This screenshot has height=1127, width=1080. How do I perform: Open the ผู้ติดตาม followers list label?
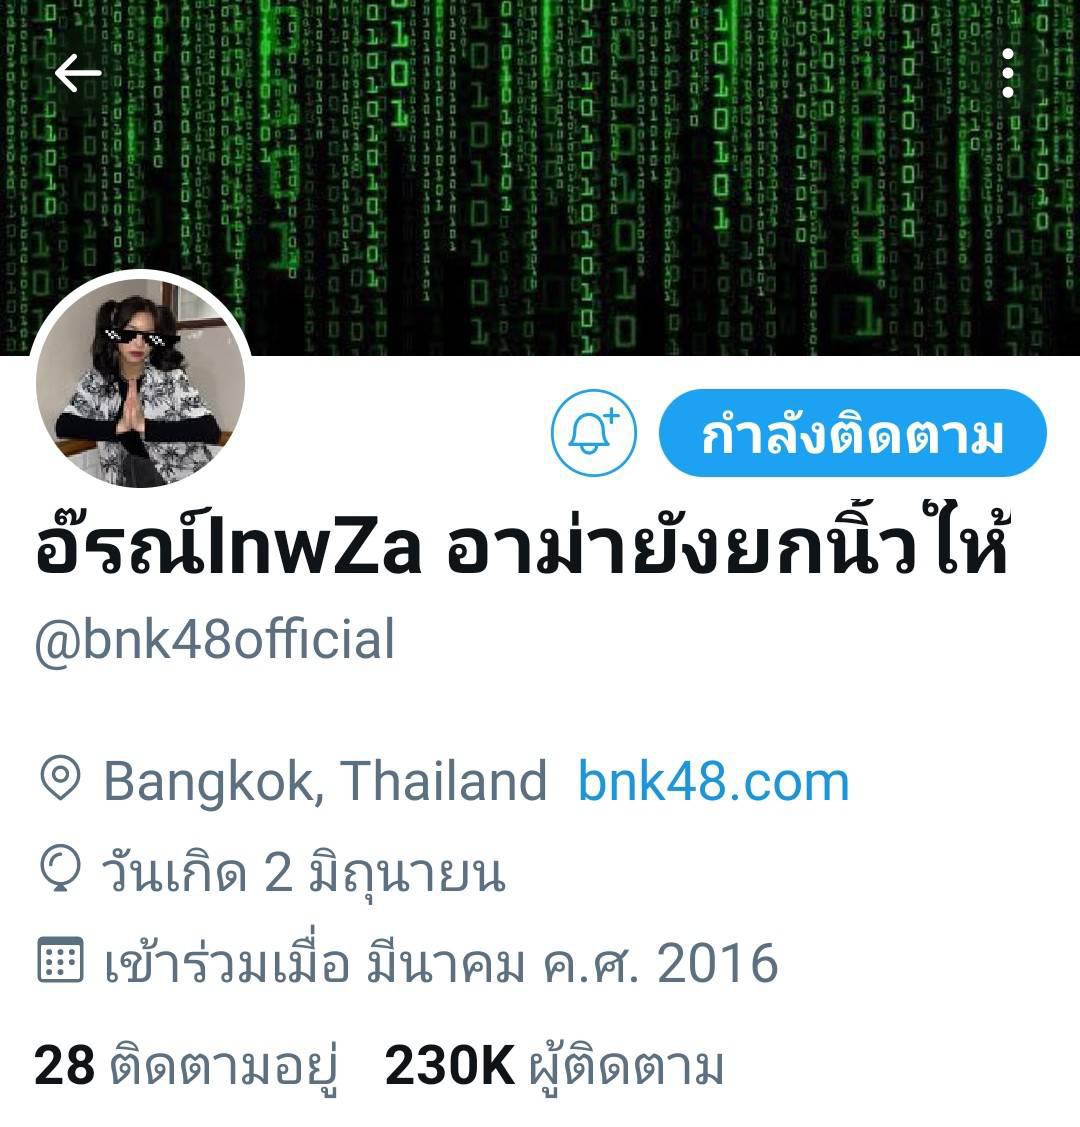(x=625, y=1067)
